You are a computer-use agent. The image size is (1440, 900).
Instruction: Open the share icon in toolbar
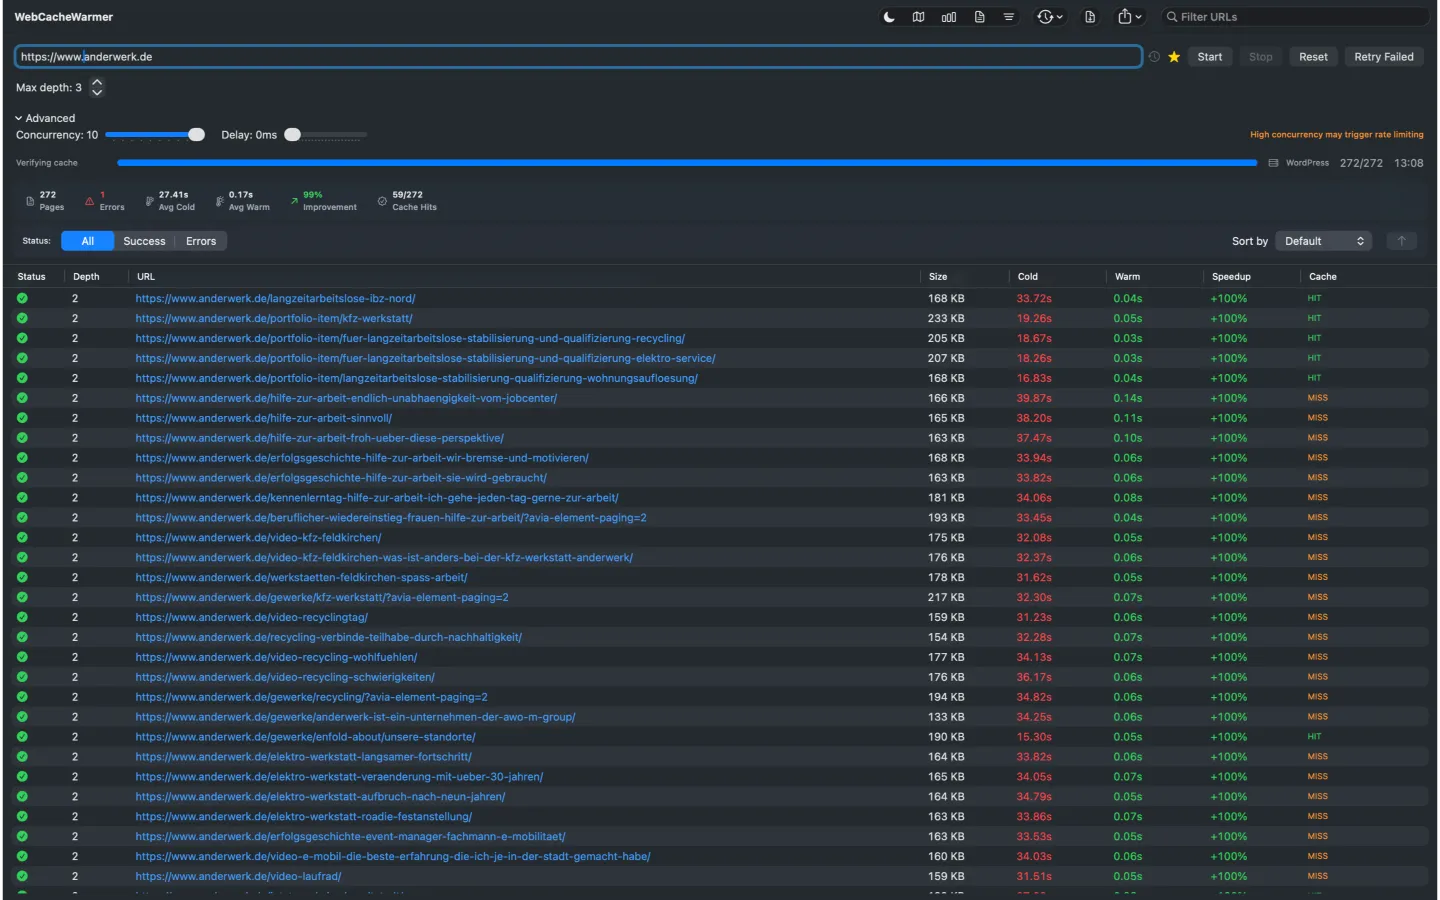[1126, 16]
